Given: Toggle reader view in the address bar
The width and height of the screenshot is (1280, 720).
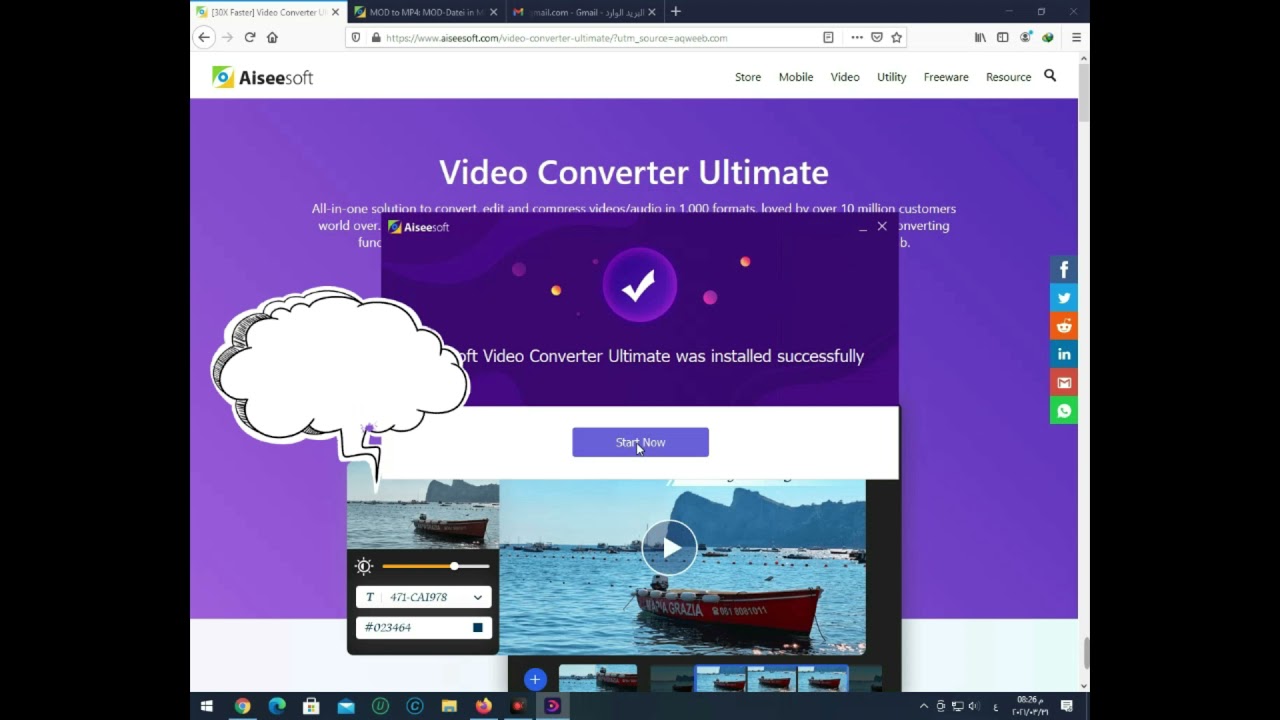Looking at the screenshot, I should (828, 37).
